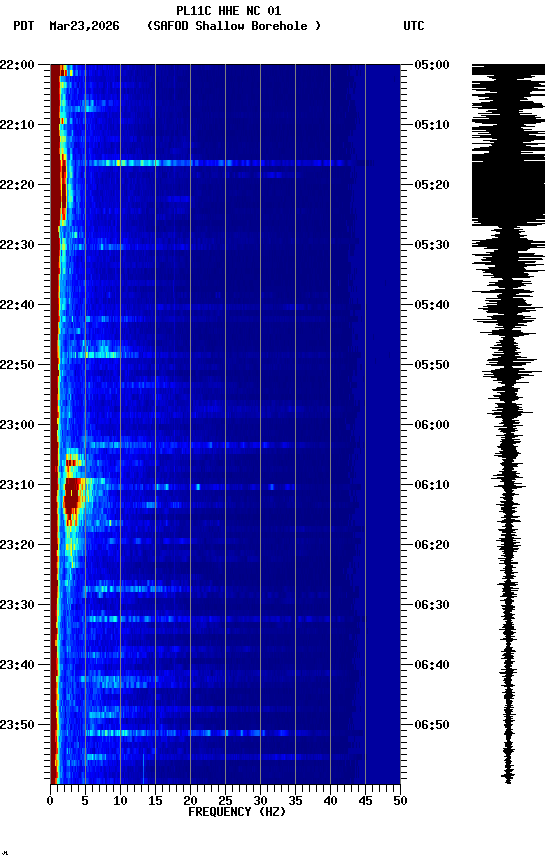The width and height of the screenshot is (552, 864).
Task: Click the FREQUENCY (HZ) axis title
Action: 237,812
